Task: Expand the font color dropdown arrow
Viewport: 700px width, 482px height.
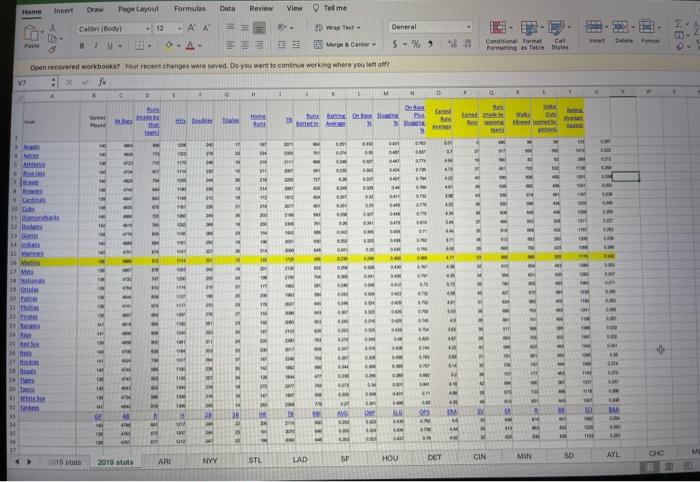Action: [x=200, y=46]
